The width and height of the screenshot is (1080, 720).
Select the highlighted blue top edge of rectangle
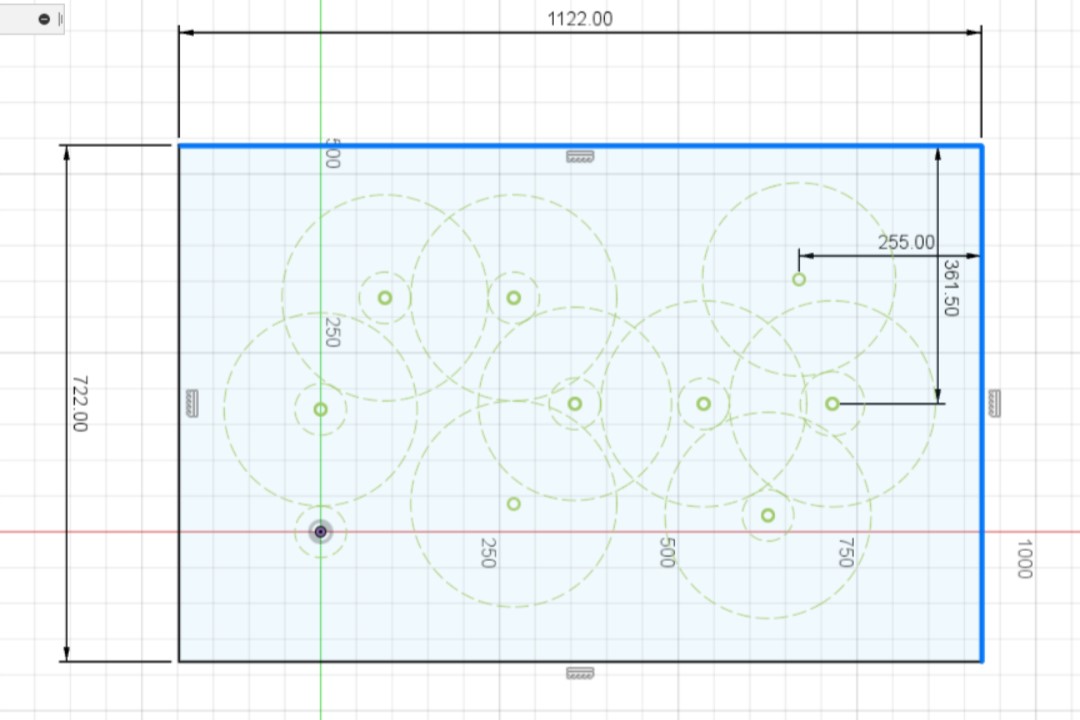(x=580, y=146)
